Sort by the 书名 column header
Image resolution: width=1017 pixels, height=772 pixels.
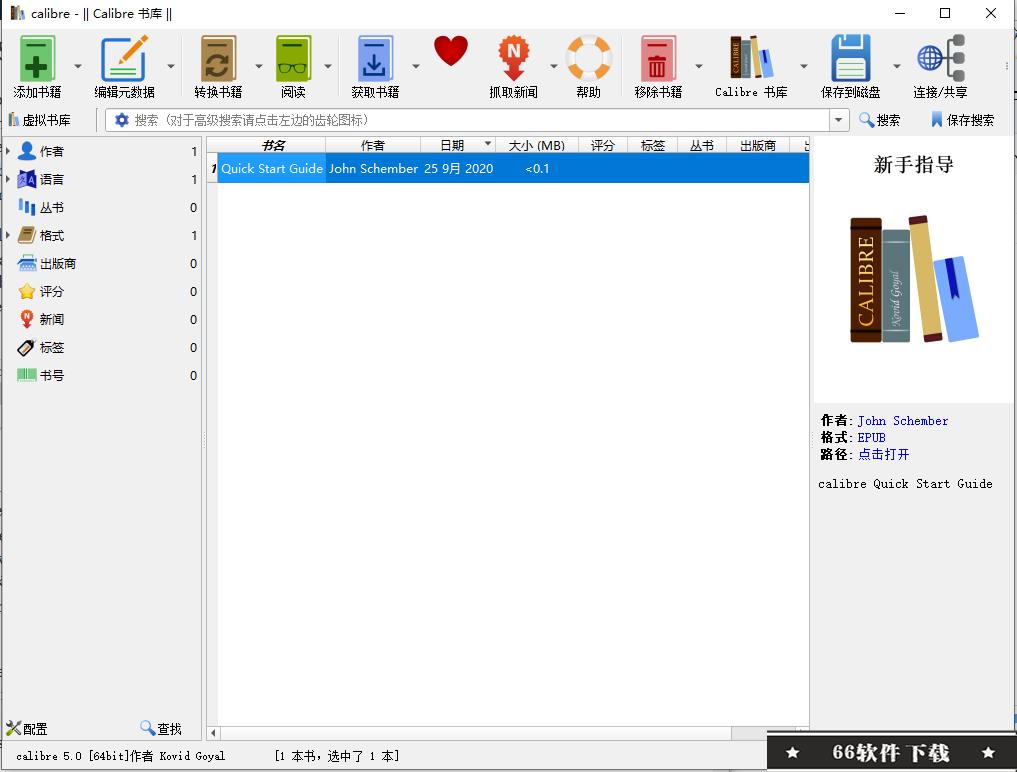tap(272, 145)
